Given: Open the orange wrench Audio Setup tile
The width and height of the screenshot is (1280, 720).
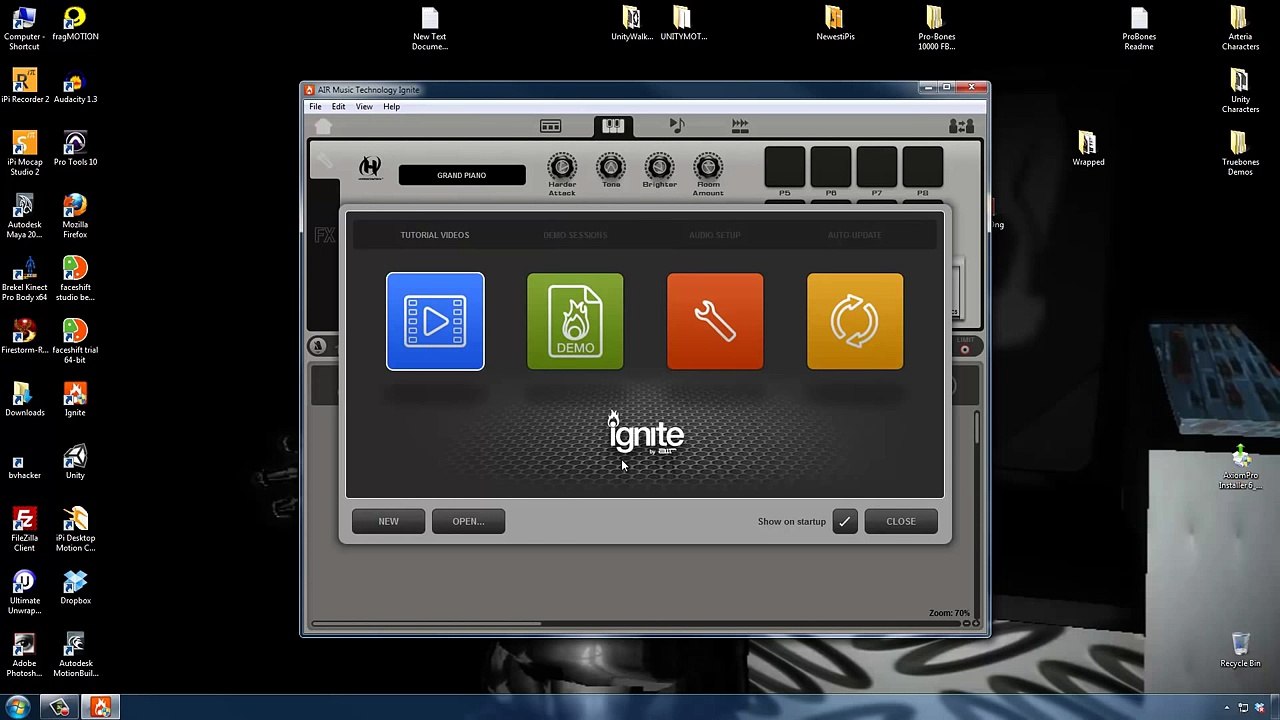Looking at the screenshot, I should click(x=715, y=321).
